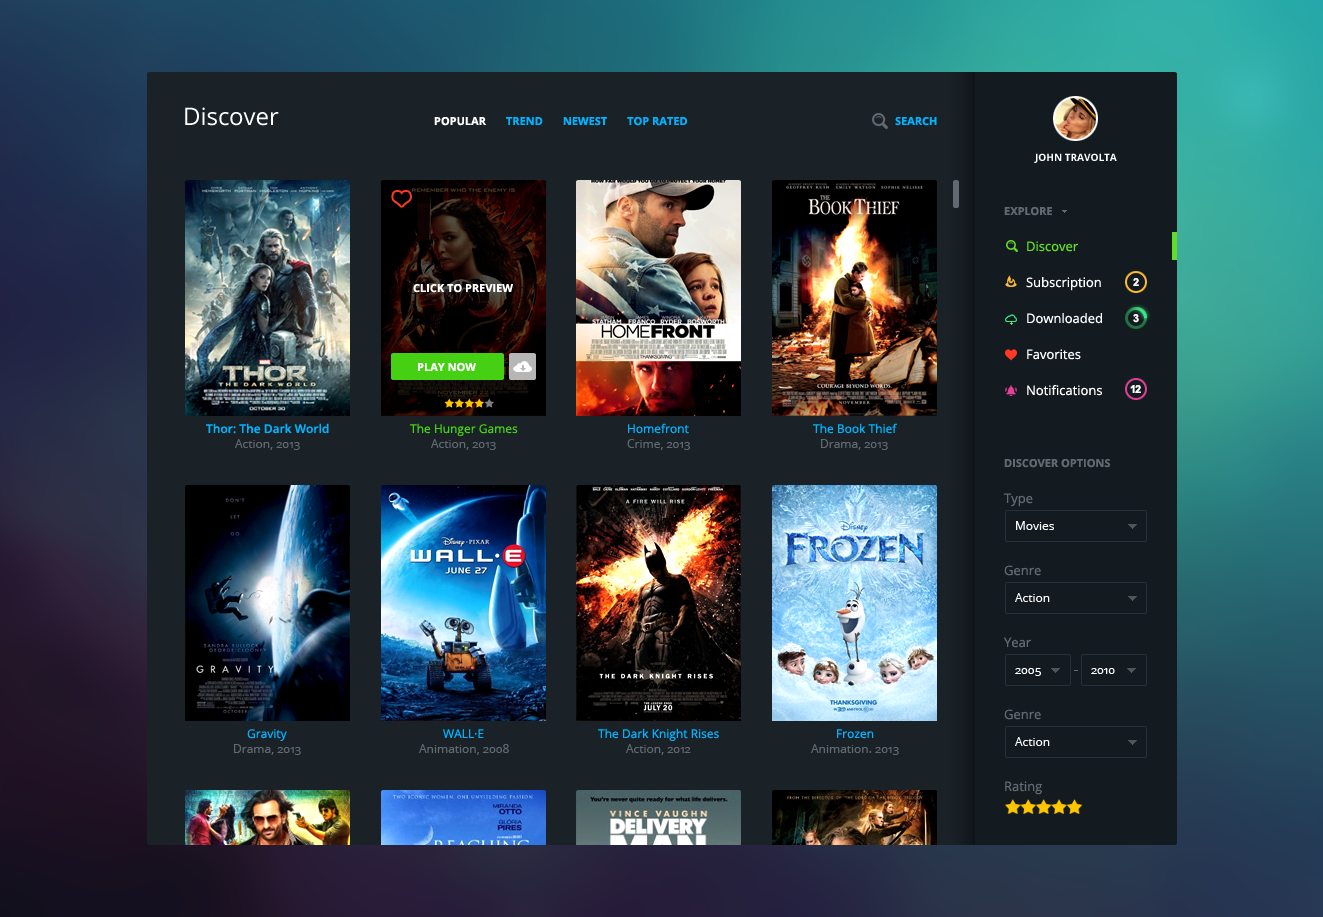Open the Gravity title link

[x=267, y=733]
